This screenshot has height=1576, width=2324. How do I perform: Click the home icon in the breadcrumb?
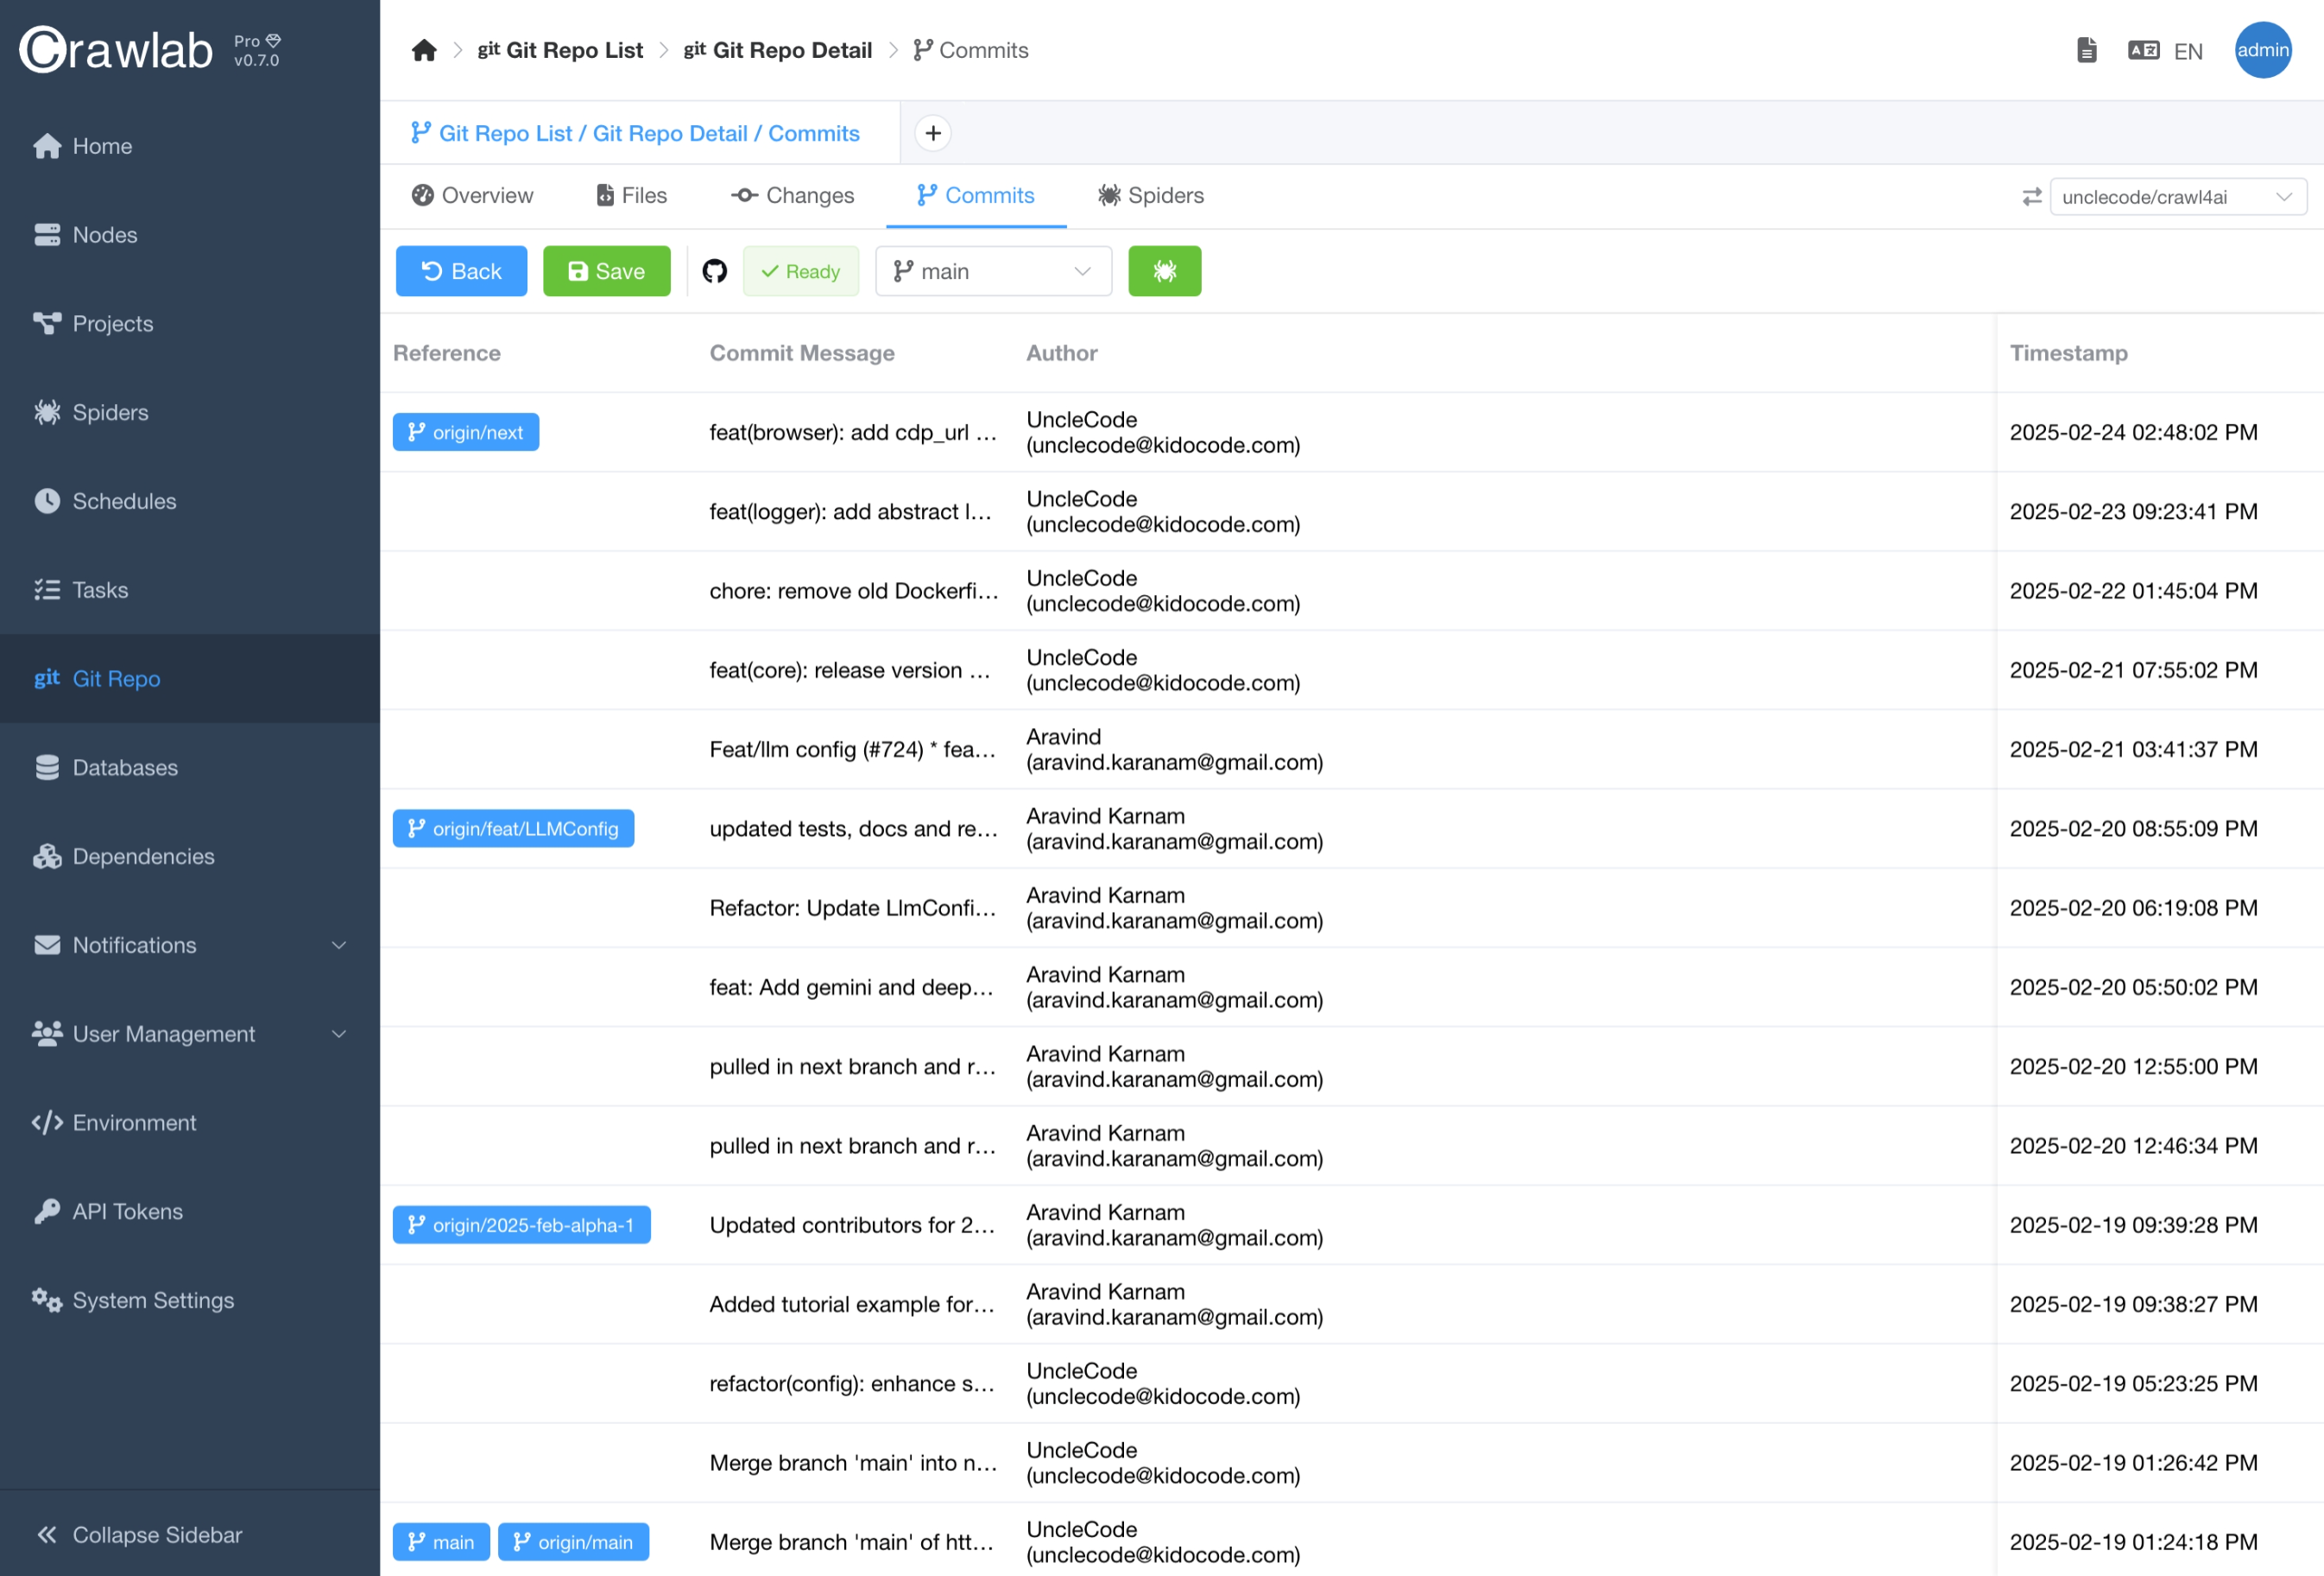click(x=423, y=49)
